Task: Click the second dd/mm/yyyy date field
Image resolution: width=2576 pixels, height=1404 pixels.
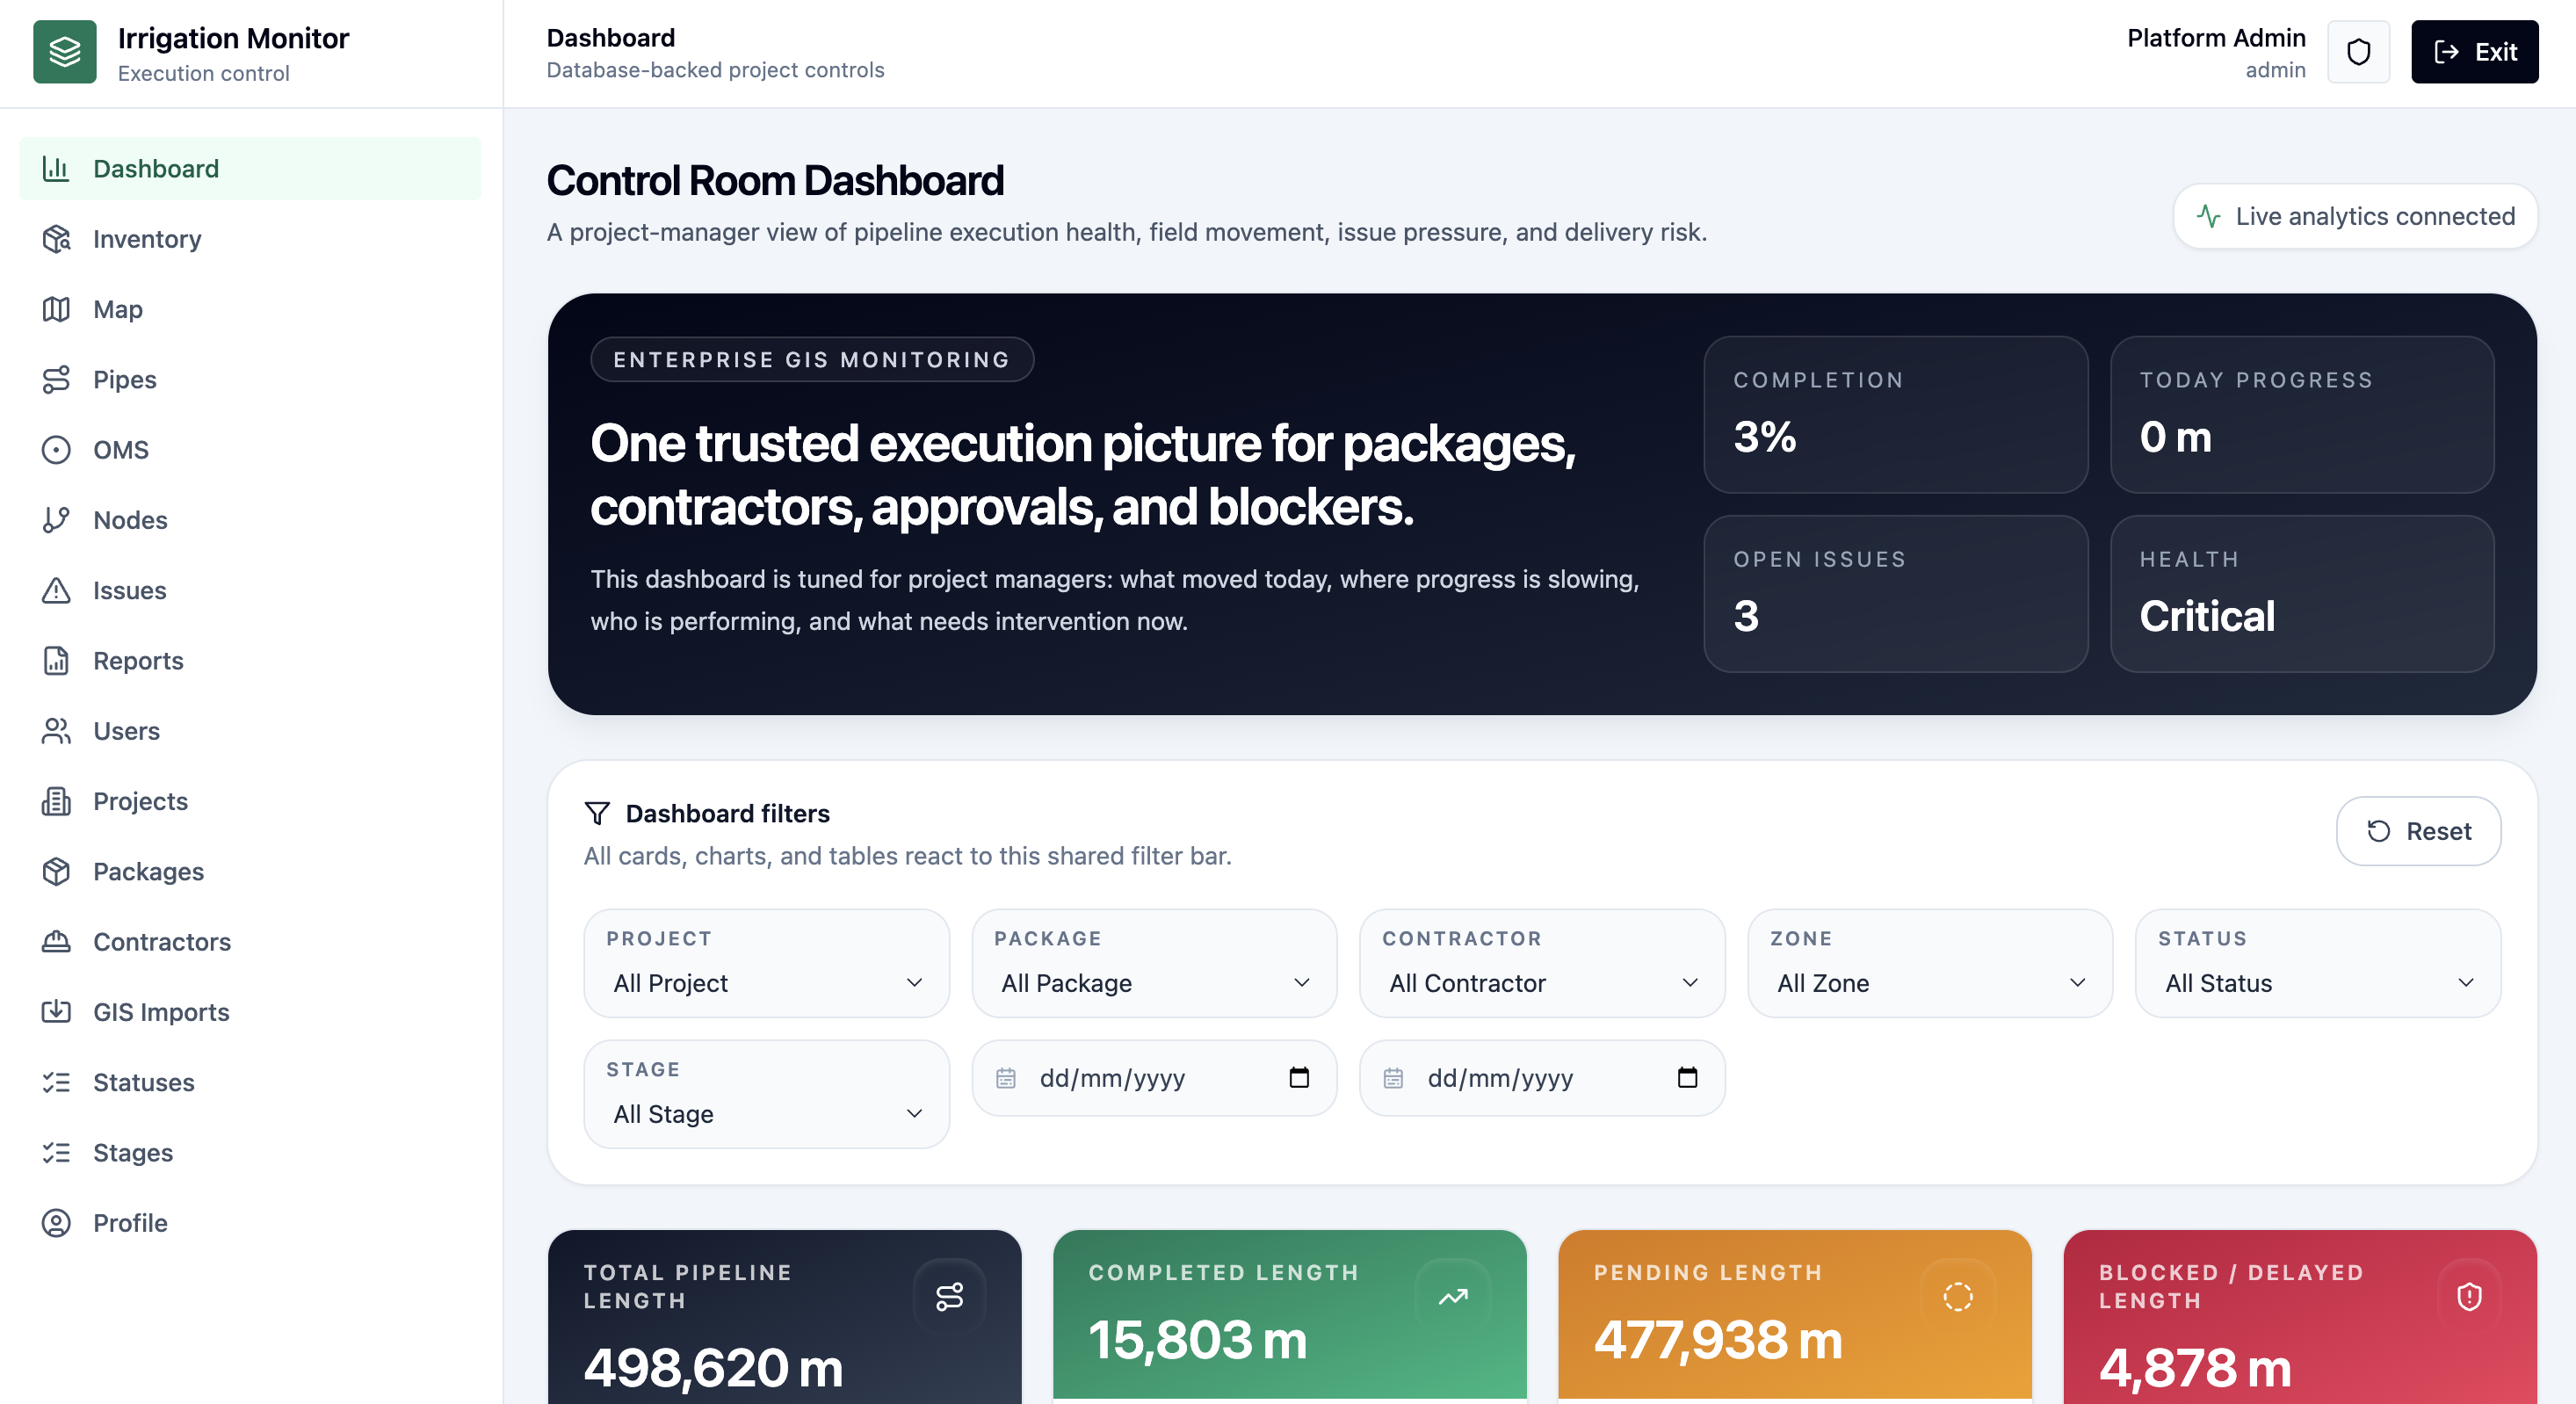Action: click(x=1542, y=1077)
